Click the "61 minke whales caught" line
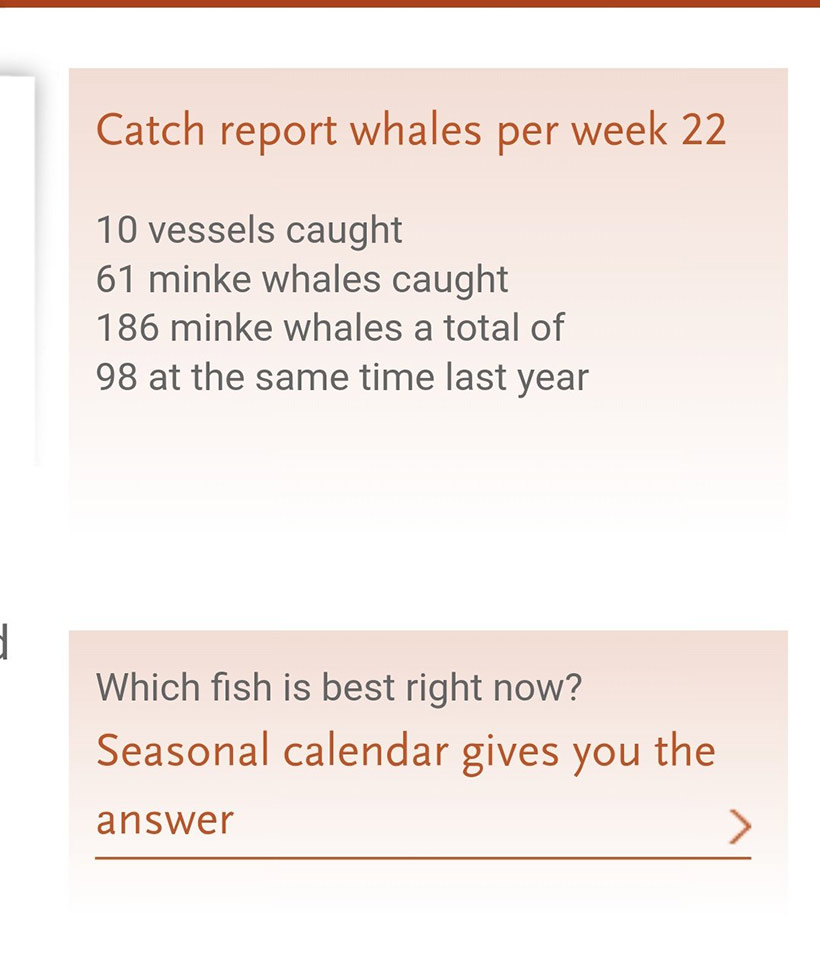Image resolution: width=820 pixels, height=954 pixels. pyautogui.click(x=302, y=280)
